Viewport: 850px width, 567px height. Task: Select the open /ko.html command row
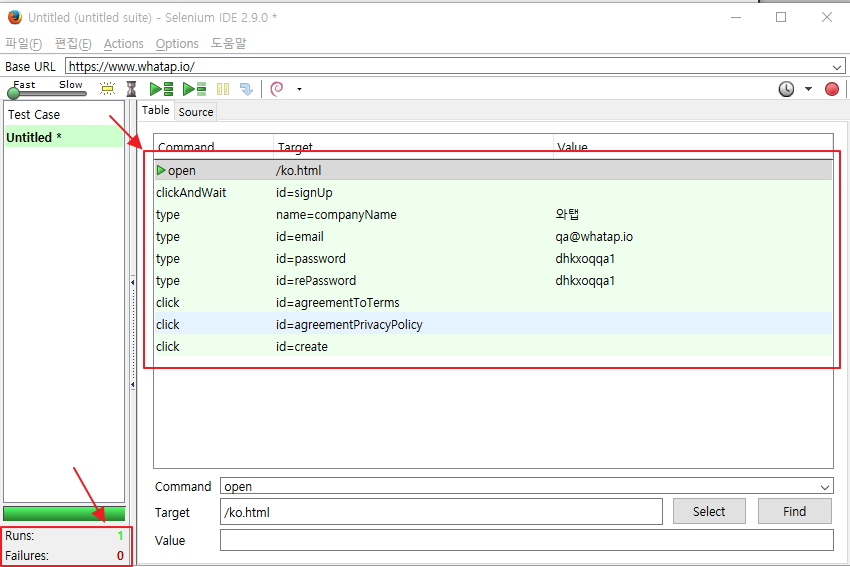click(493, 170)
